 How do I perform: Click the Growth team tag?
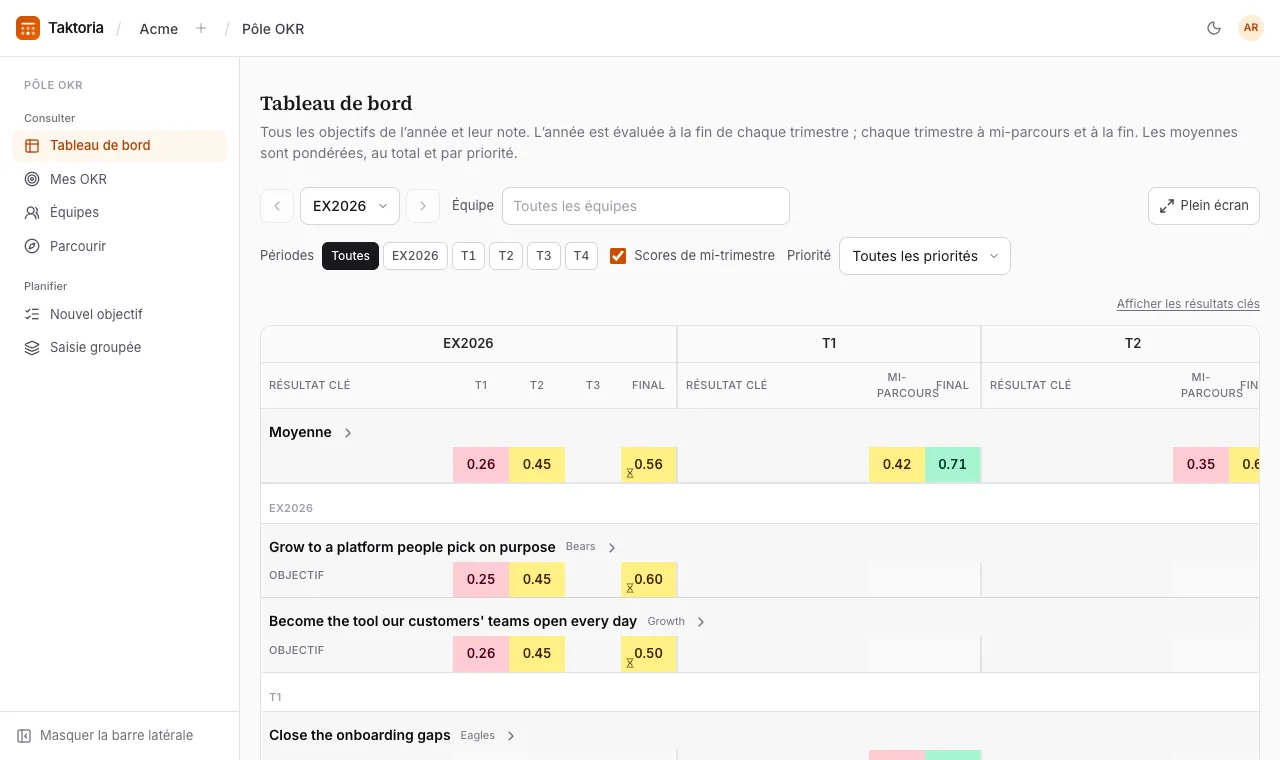(666, 621)
